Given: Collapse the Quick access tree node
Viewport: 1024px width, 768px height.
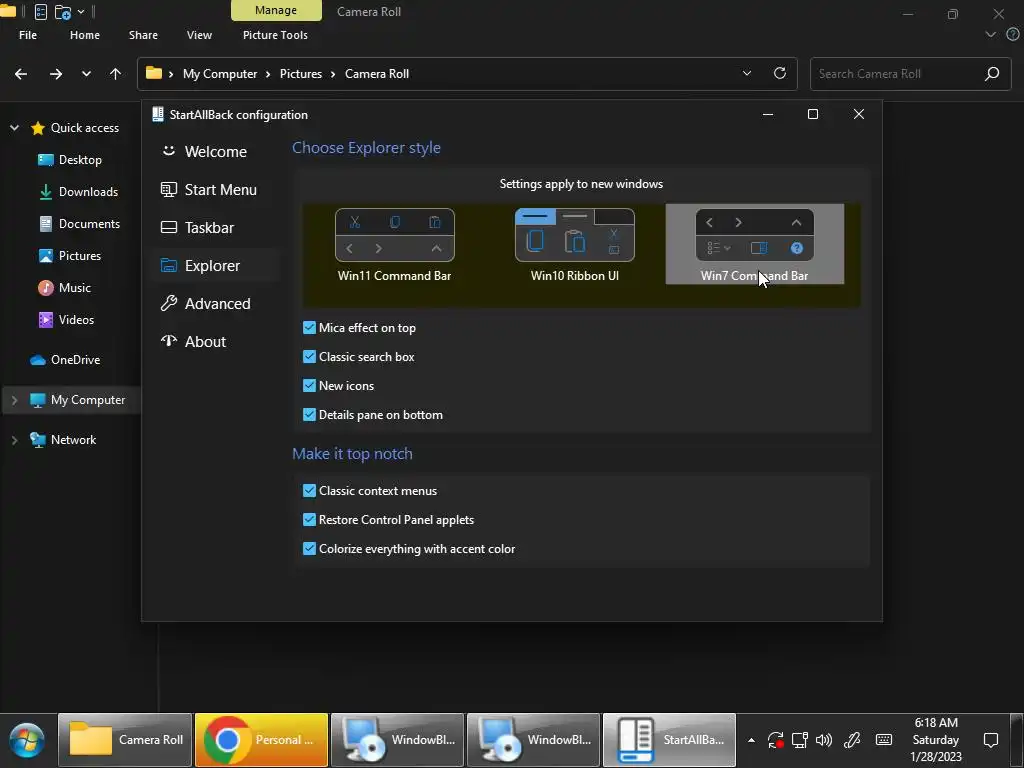Looking at the screenshot, I should (14, 128).
